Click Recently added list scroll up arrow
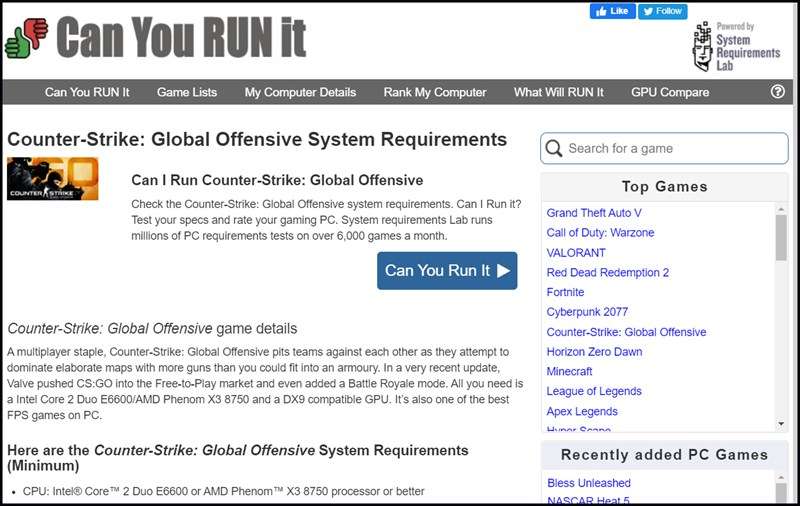The width and height of the screenshot is (800, 506). 781,477
